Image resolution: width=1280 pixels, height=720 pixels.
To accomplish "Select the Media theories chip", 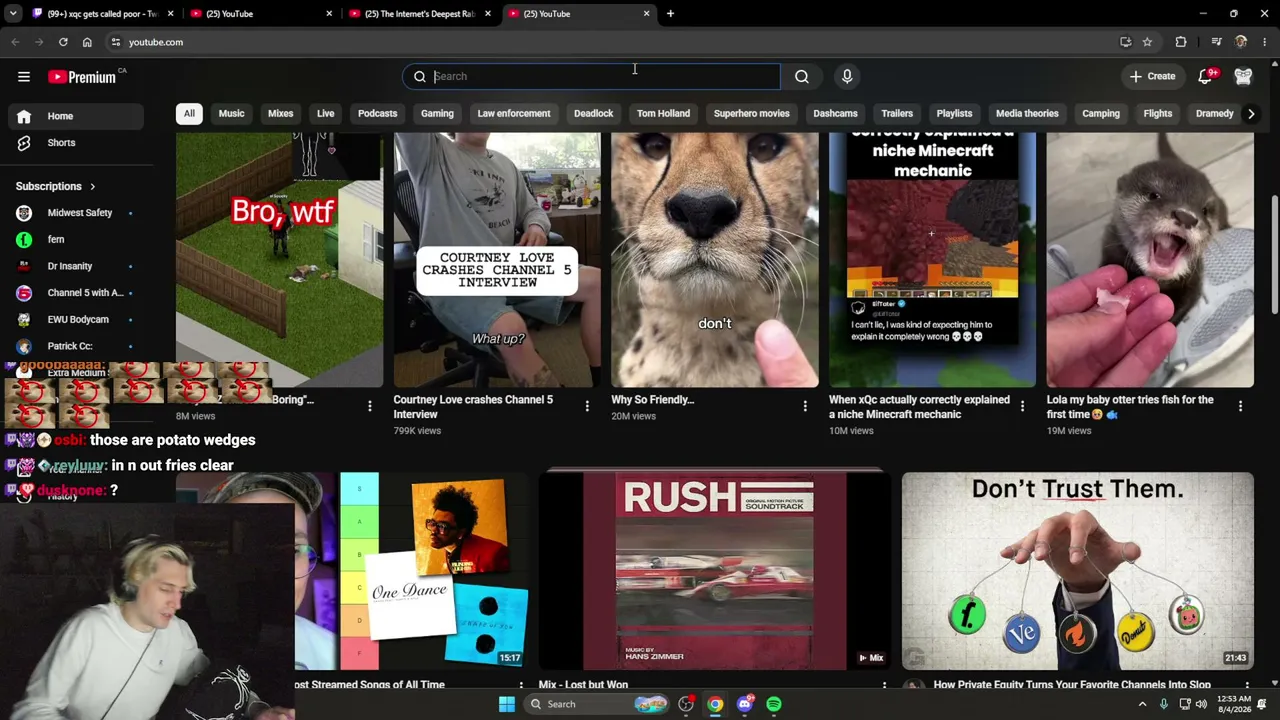I will coord(1027,113).
